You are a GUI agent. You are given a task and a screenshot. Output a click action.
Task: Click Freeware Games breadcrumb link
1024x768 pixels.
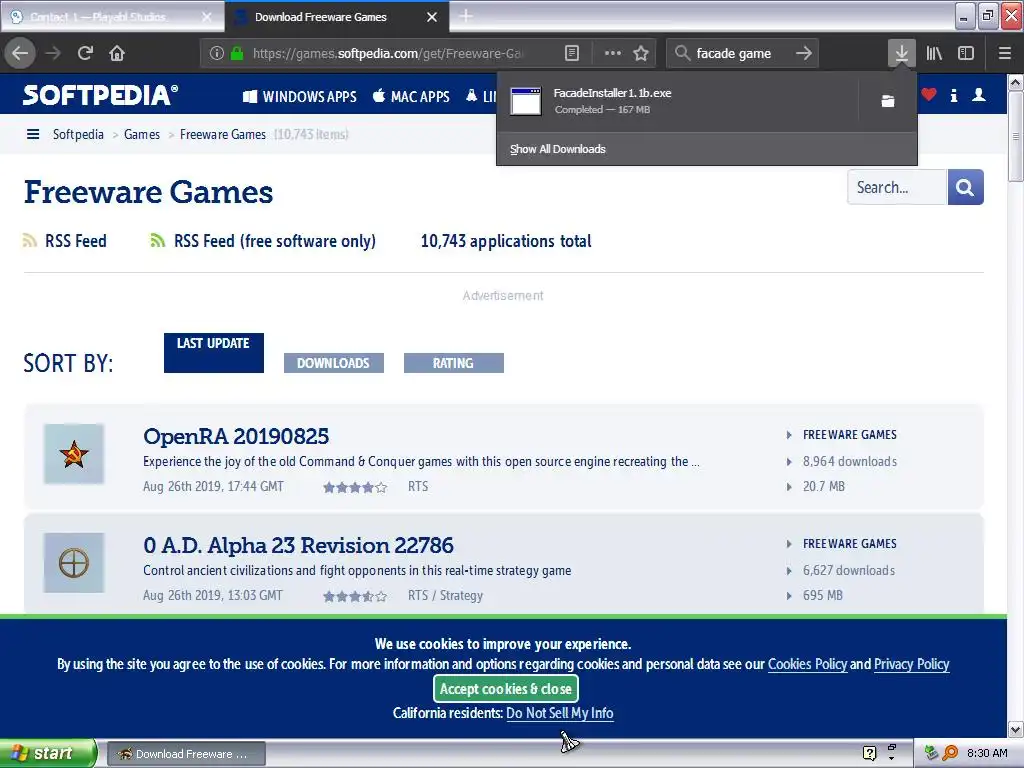coord(223,134)
